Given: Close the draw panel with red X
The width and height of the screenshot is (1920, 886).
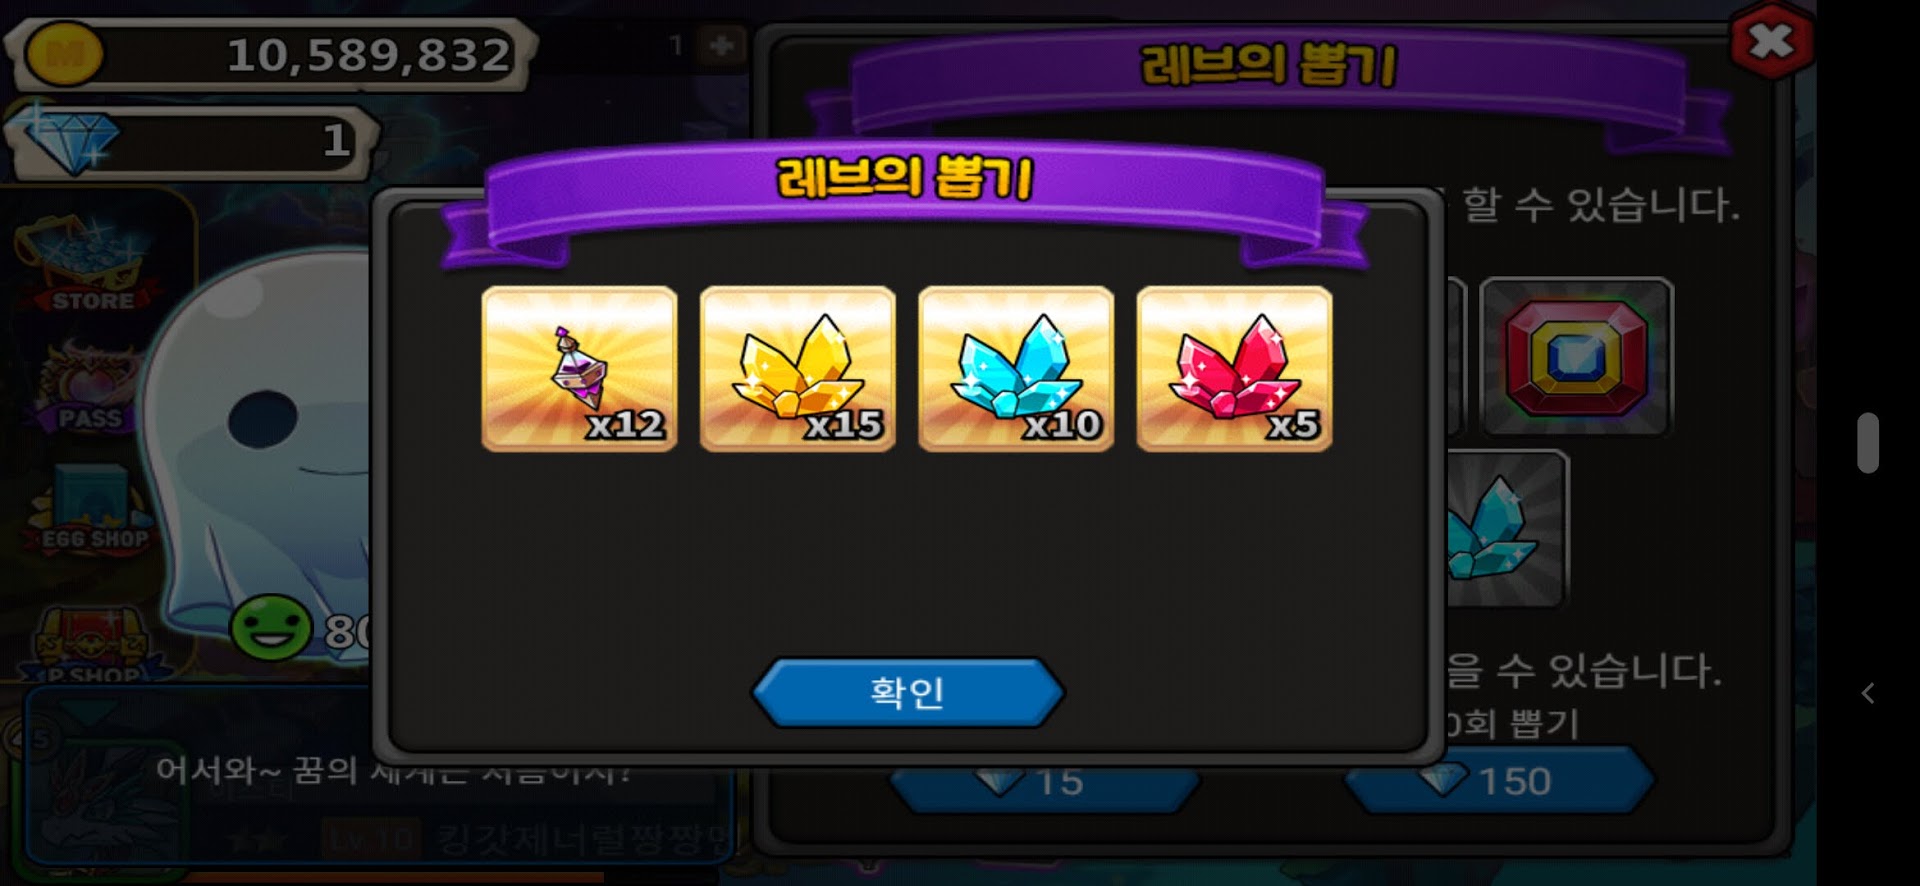Looking at the screenshot, I should pos(1771,42).
